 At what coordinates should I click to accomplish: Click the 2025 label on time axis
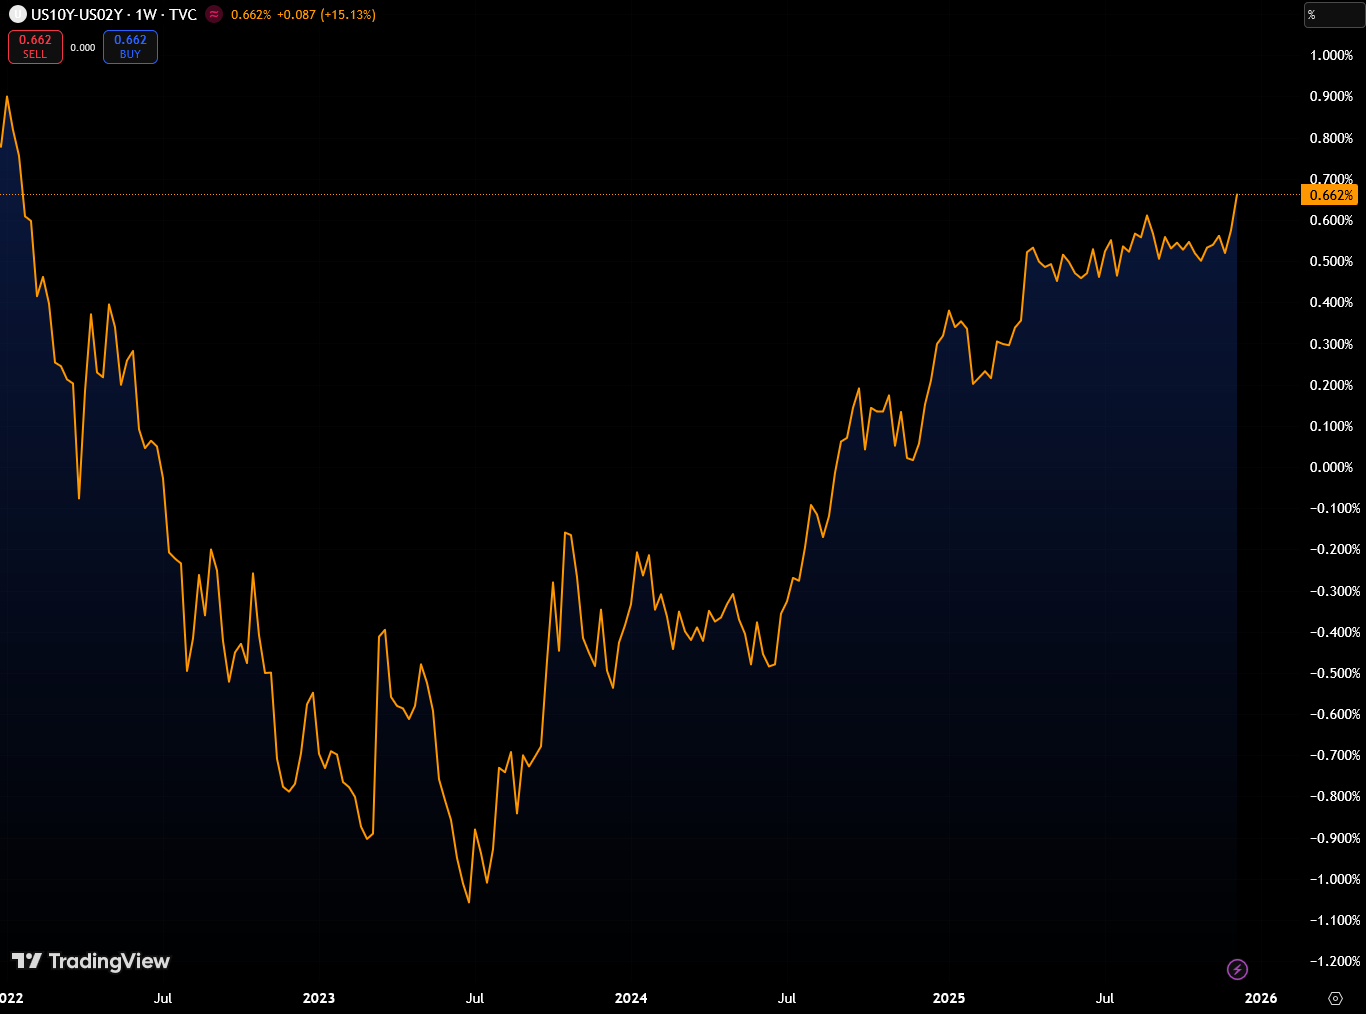click(949, 998)
